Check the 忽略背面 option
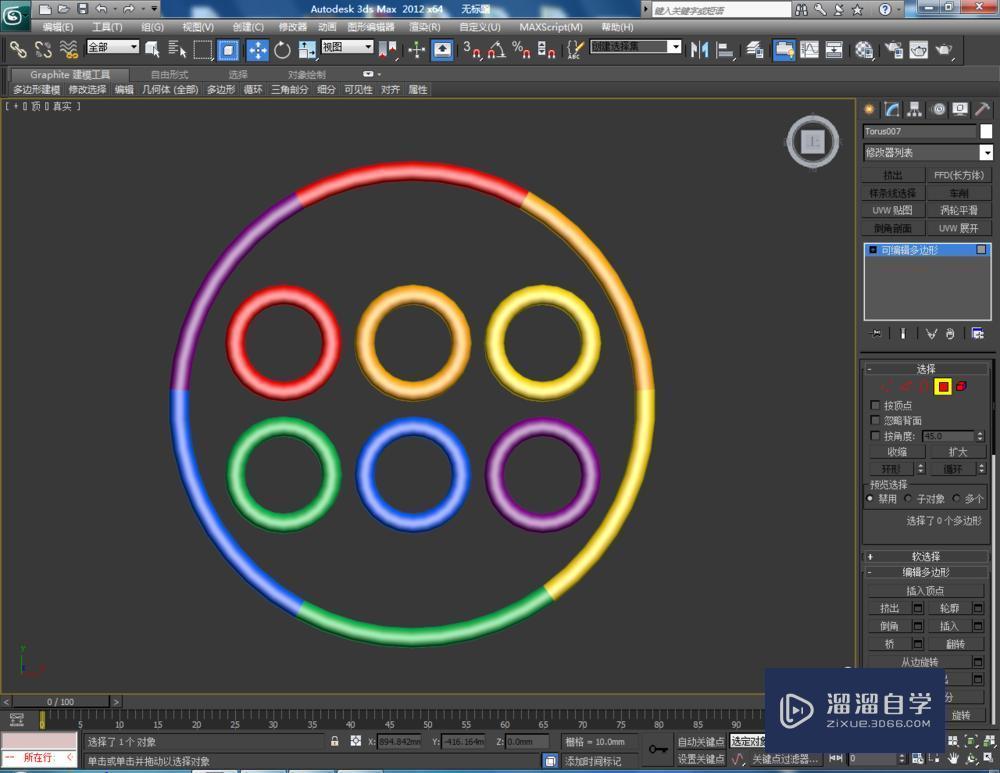Image resolution: width=1000 pixels, height=773 pixels. click(876, 420)
